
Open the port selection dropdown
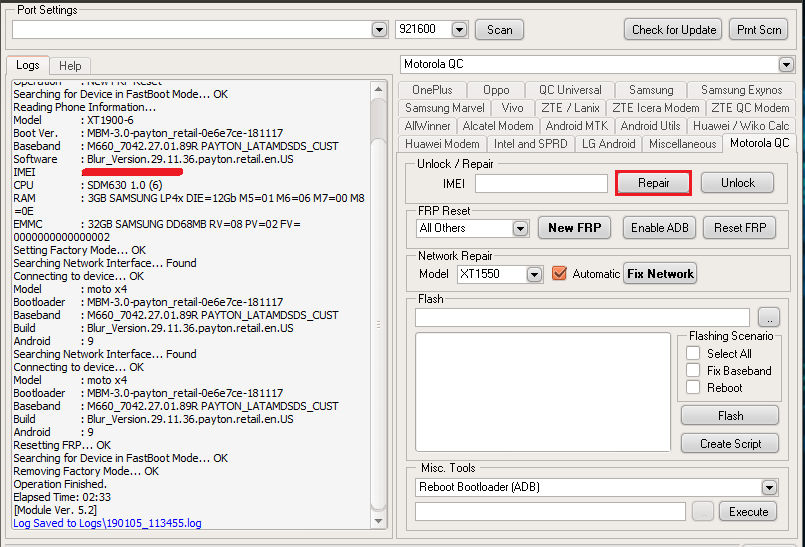(x=379, y=30)
